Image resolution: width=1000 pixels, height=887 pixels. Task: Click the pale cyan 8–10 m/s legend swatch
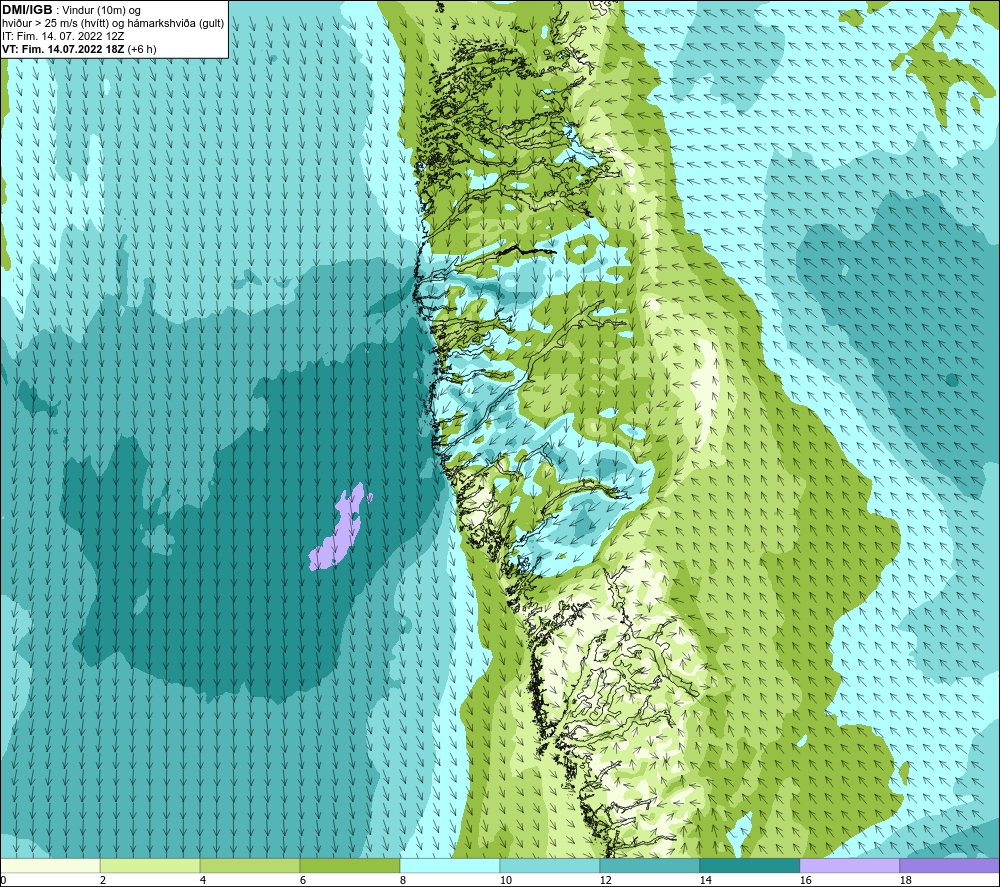450,865
